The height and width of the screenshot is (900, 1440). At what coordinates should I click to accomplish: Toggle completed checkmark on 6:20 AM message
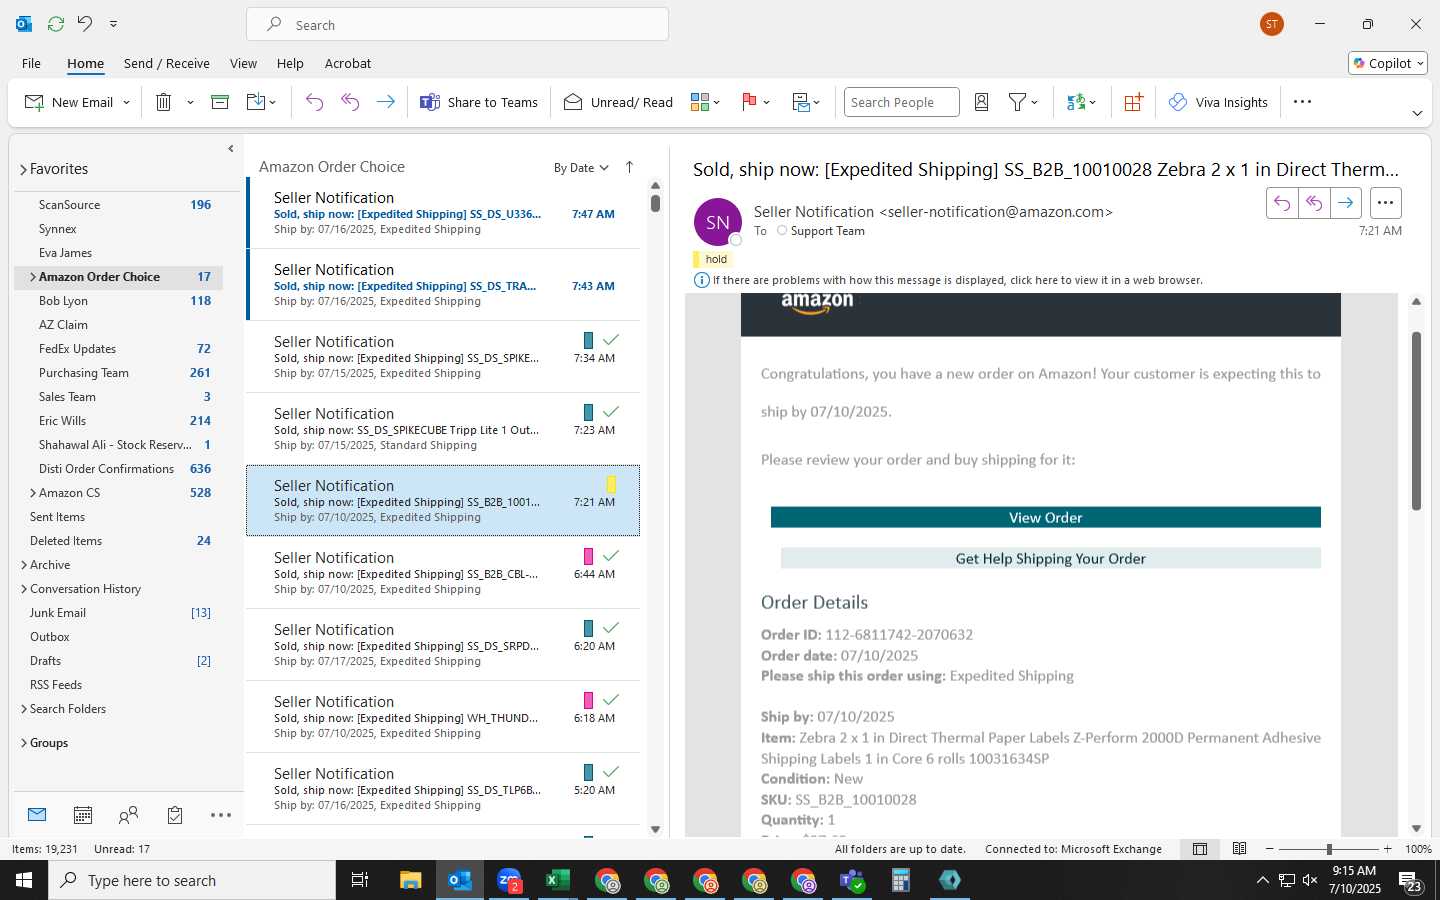point(611,628)
